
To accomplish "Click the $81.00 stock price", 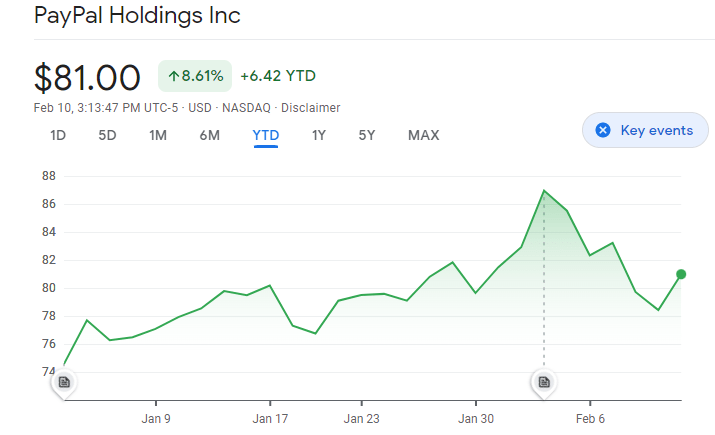I will [x=88, y=78].
